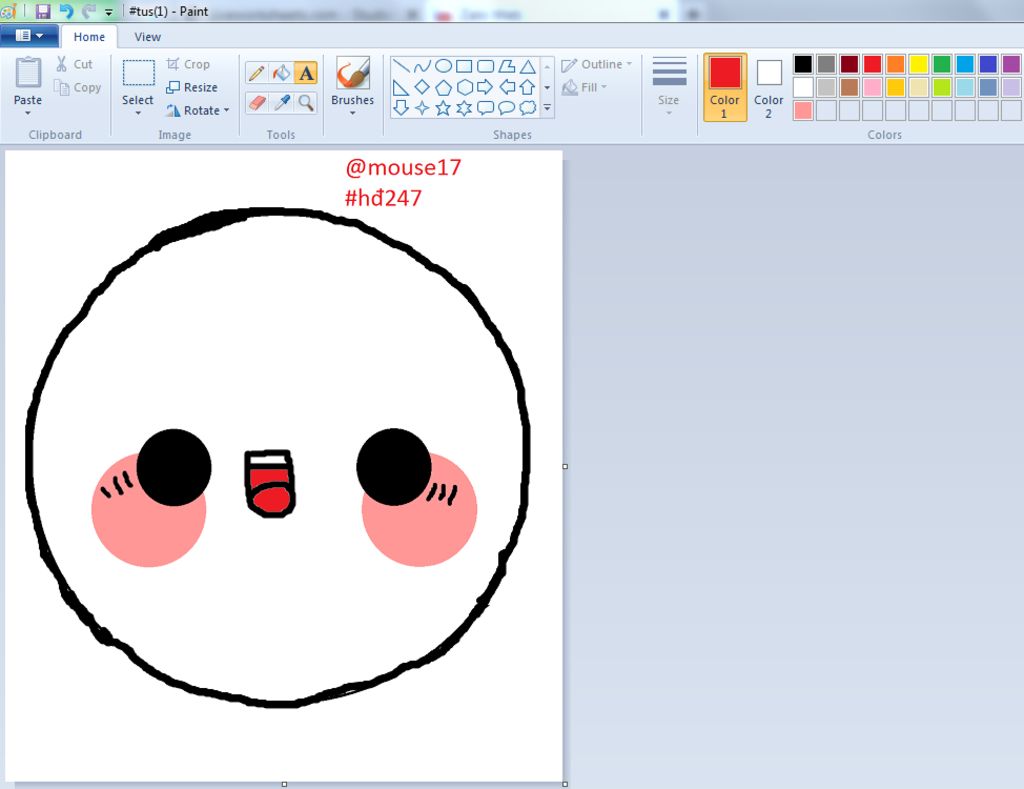Activate the Color 1 foreground box
This screenshot has height=789, width=1024.
(x=725, y=88)
